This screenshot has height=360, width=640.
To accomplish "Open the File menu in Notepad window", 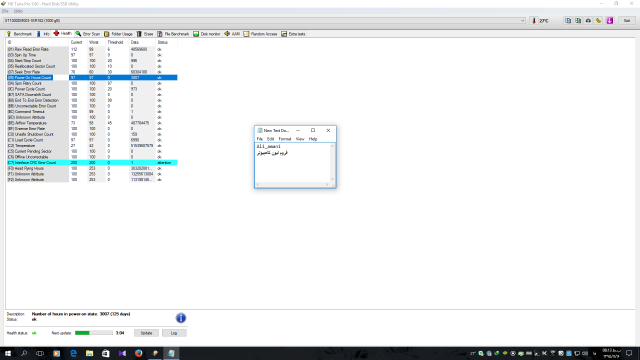I will click(x=260, y=139).
